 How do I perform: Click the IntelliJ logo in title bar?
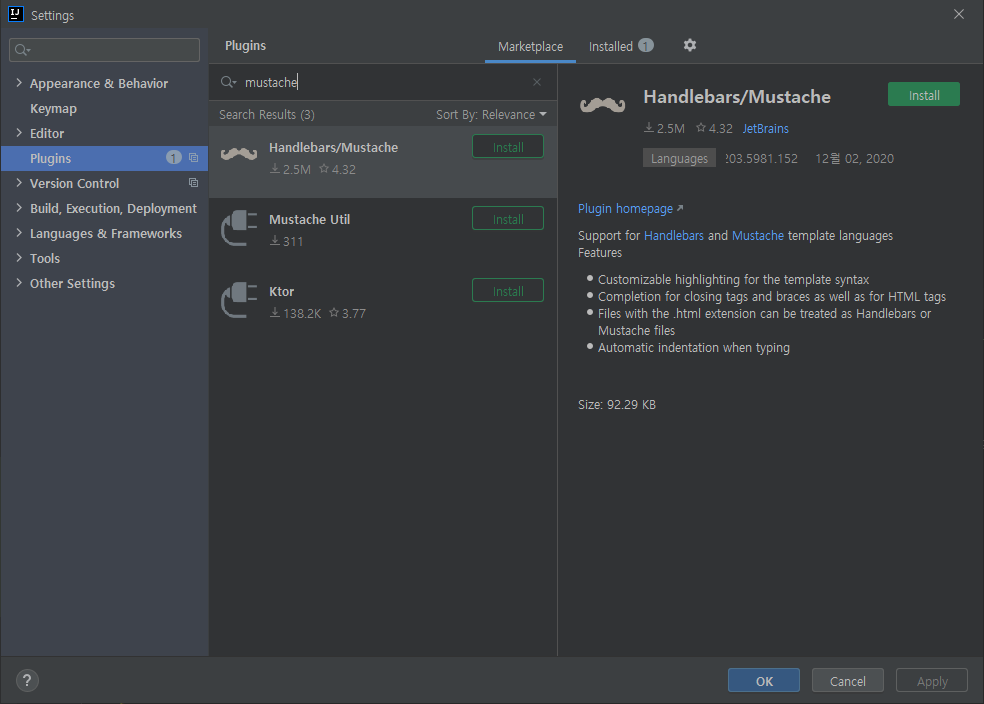click(x=16, y=14)
